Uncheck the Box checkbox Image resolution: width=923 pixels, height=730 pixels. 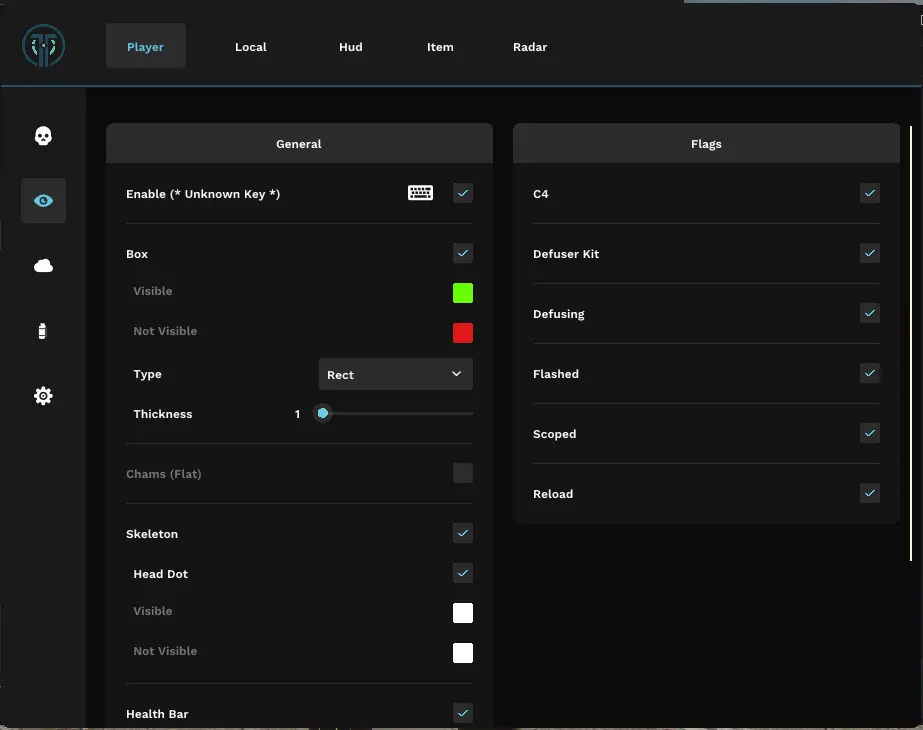(463, 253)
